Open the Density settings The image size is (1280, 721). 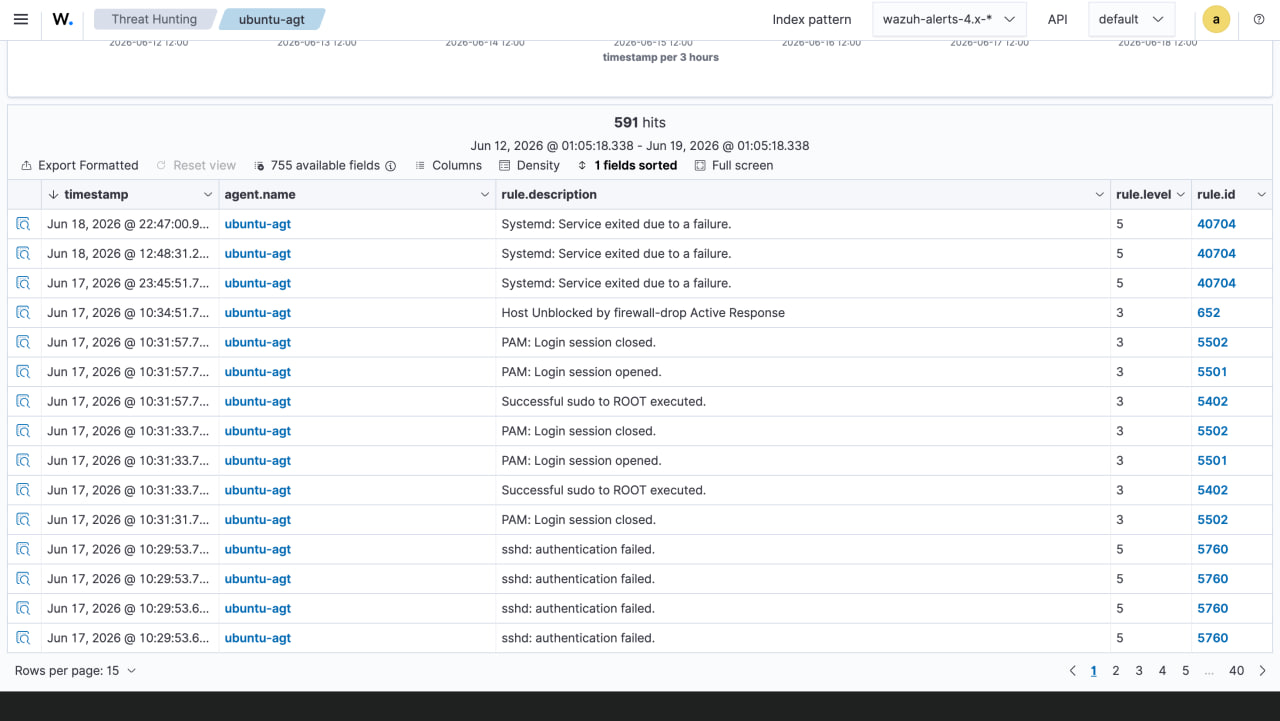529,165
